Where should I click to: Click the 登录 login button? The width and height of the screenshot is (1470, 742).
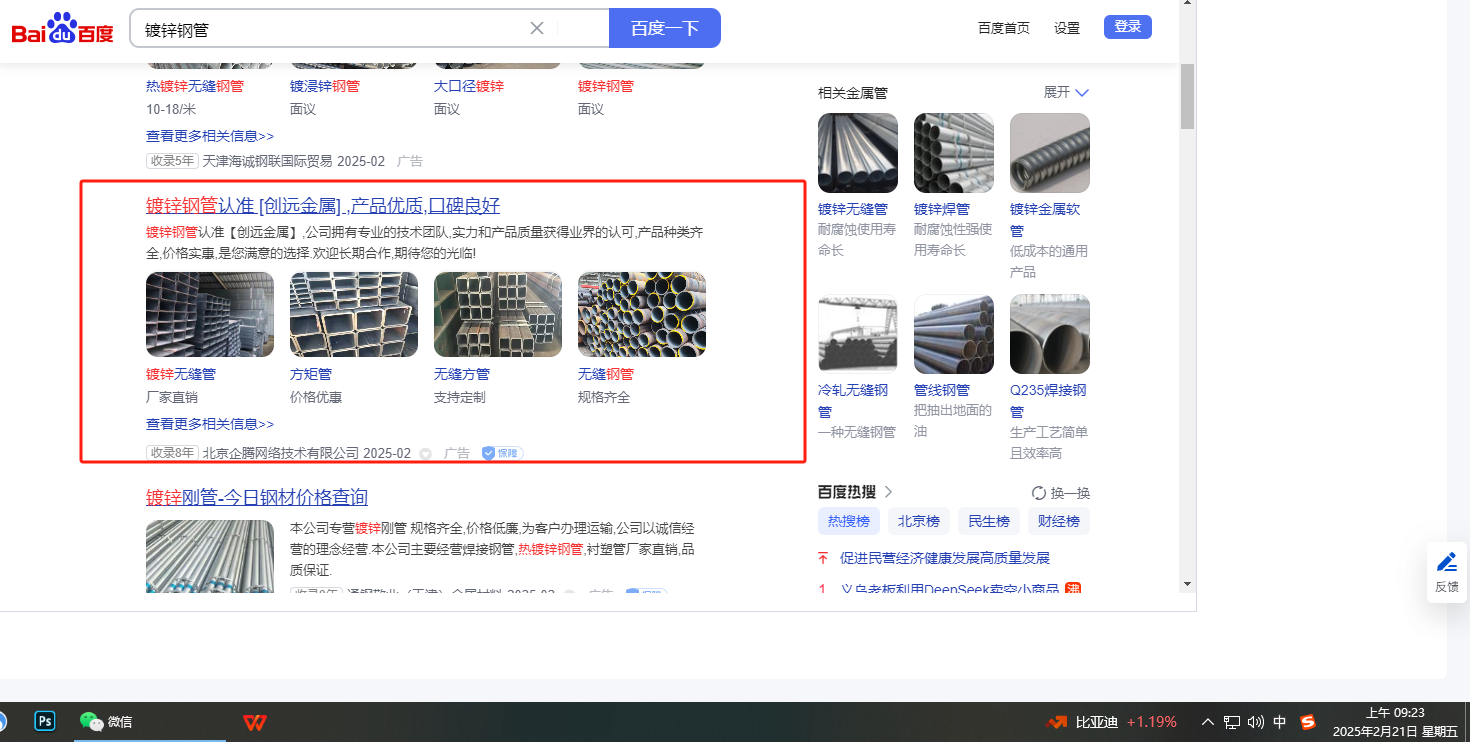click(x=1128, y=27)
